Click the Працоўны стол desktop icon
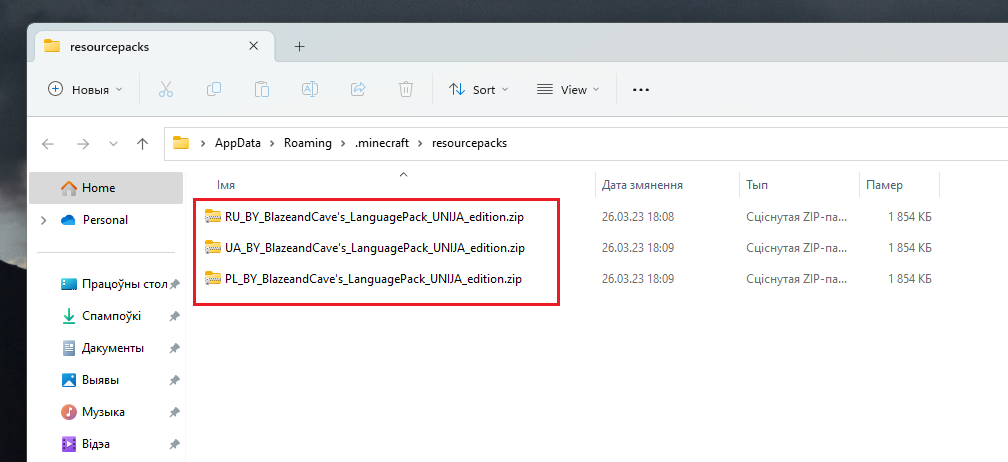 (69, 284)
